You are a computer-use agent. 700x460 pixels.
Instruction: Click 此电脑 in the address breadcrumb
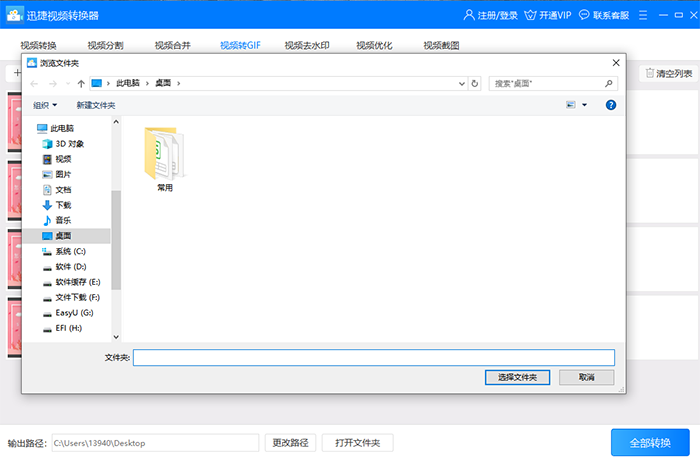[128, 83]
